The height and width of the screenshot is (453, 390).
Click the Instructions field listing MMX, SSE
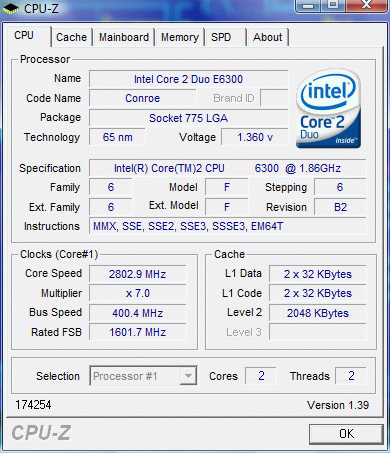tap(227, 226)
